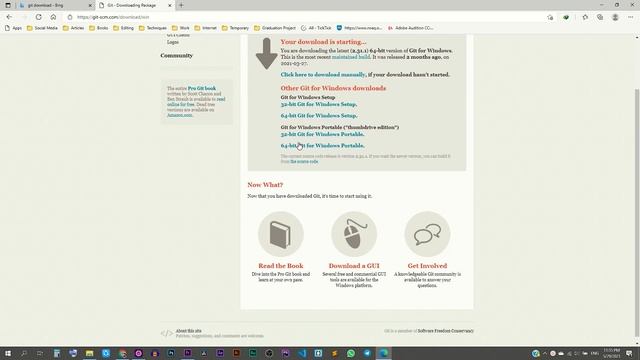Viewport: 640px width, 360px height.
Task: Open the Social Media bookmarks folder
Action: coord(42,28)
